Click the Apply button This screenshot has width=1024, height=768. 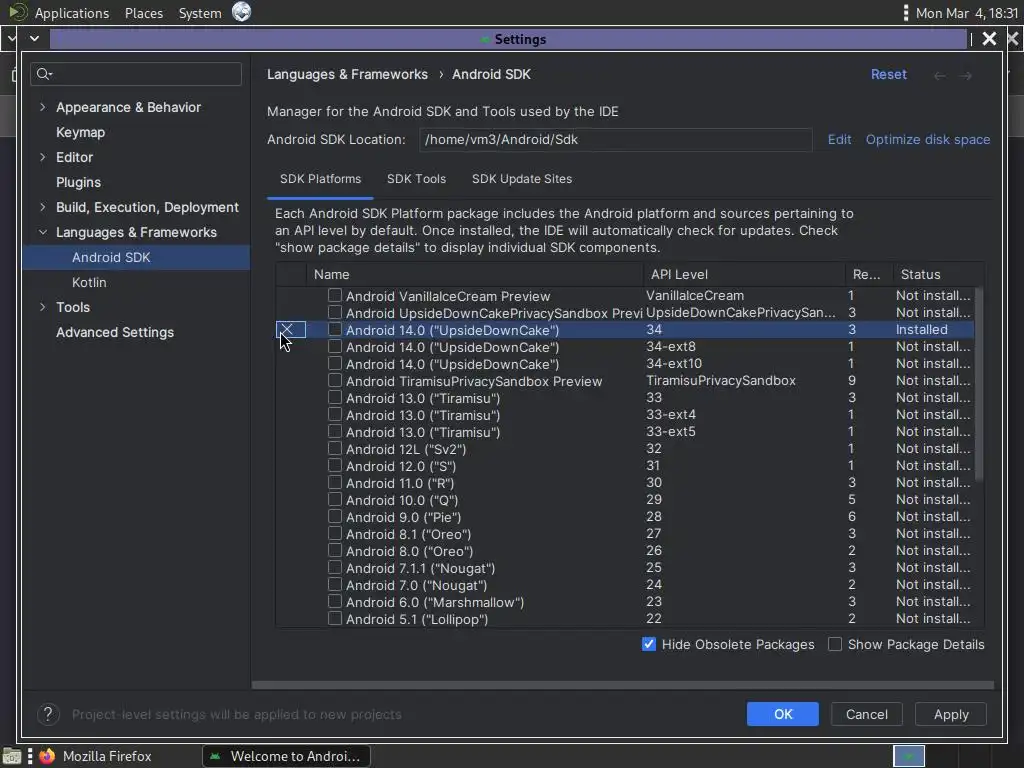[951, 714]
